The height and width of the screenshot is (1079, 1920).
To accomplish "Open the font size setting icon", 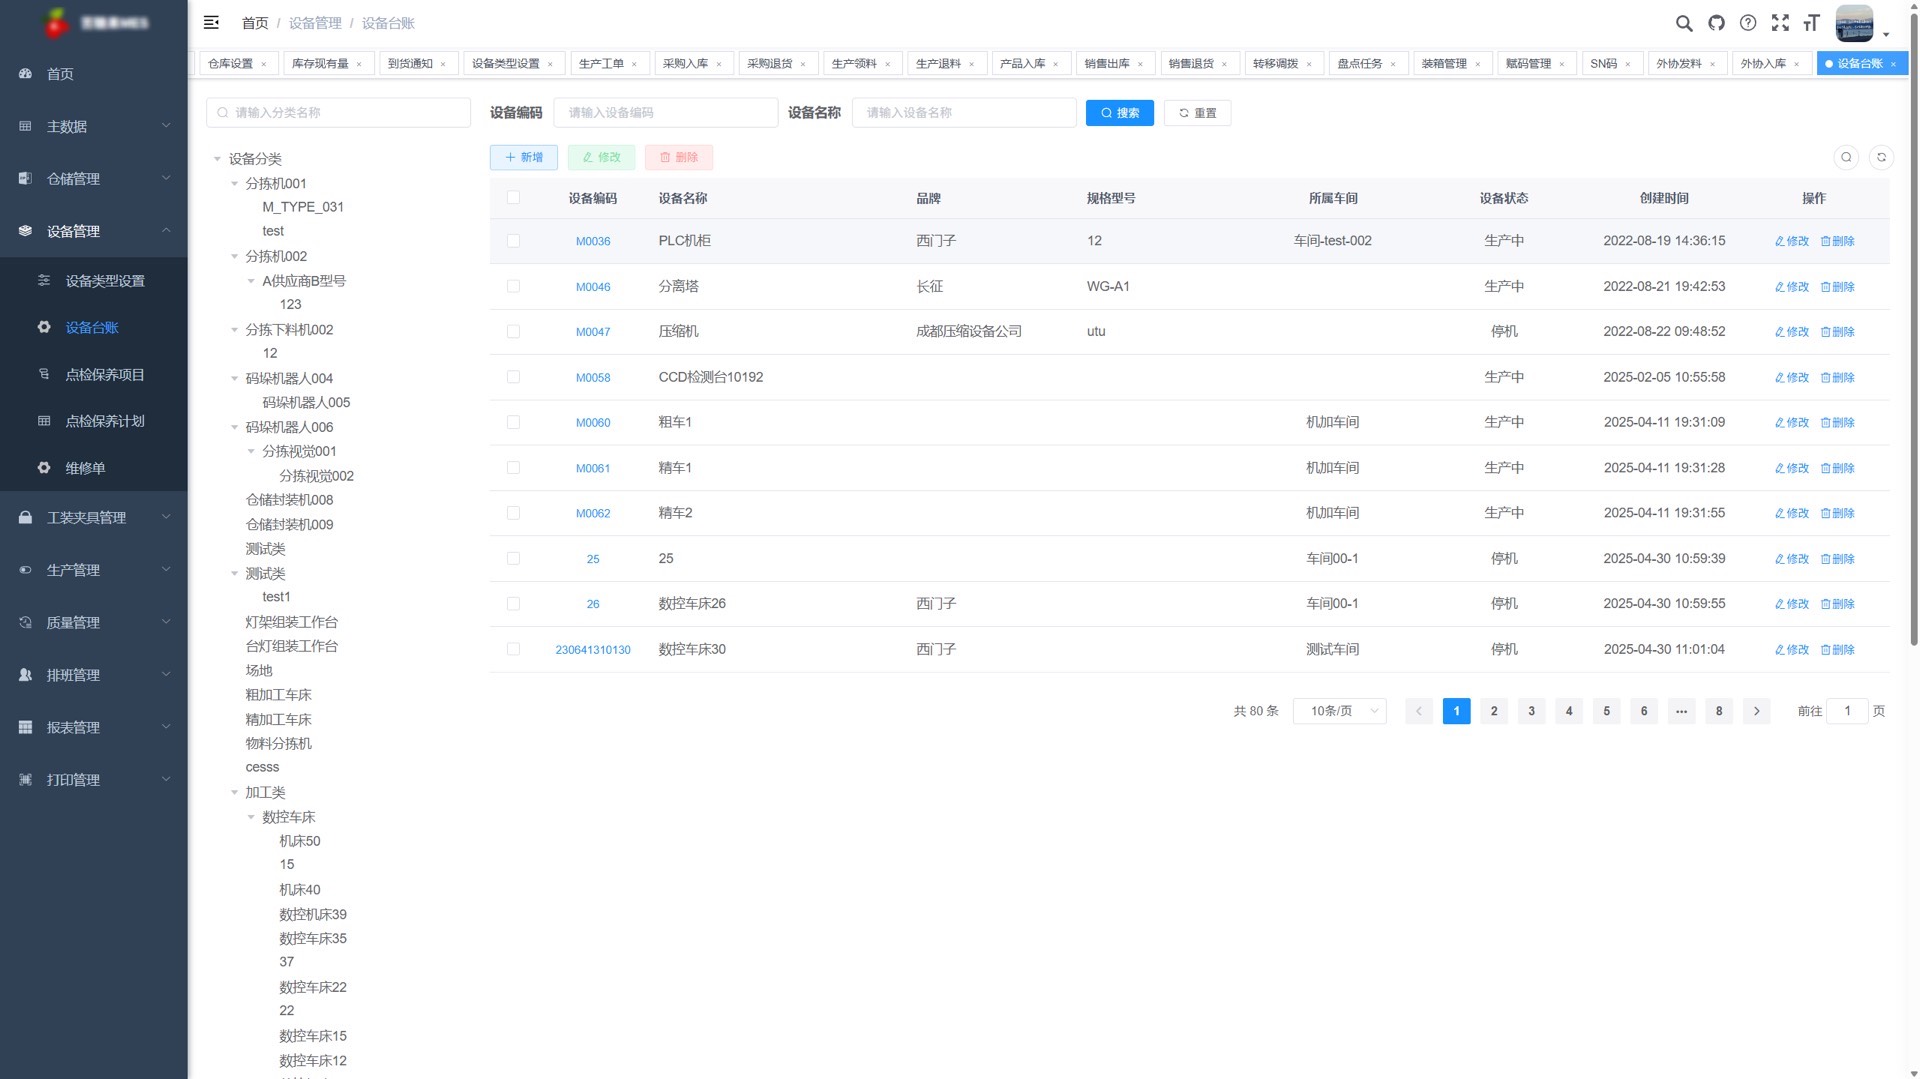I will (x=1811, y=23).
